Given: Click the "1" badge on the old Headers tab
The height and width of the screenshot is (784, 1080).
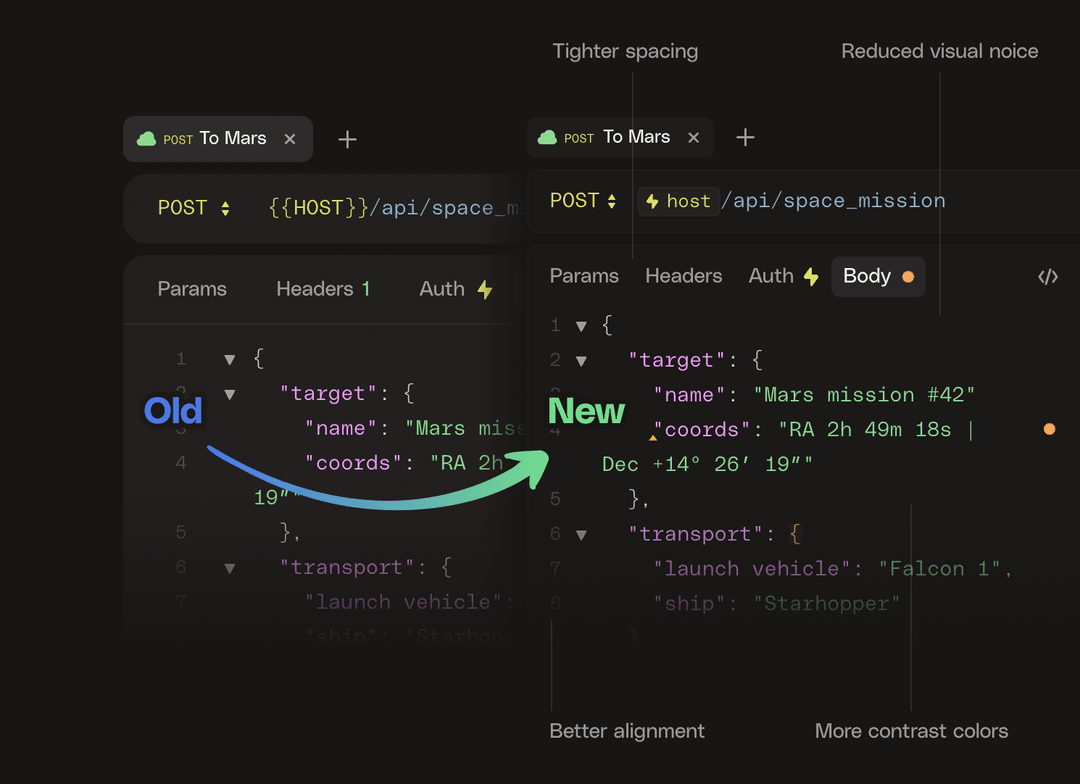Looking at the screenshot, I should point(365,287).
